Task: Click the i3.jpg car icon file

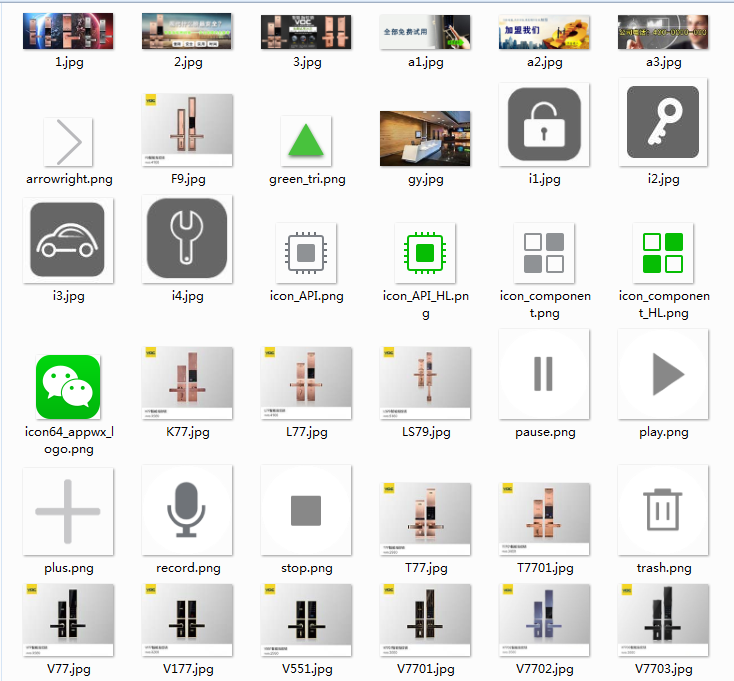Action: [x=68, y=240]
